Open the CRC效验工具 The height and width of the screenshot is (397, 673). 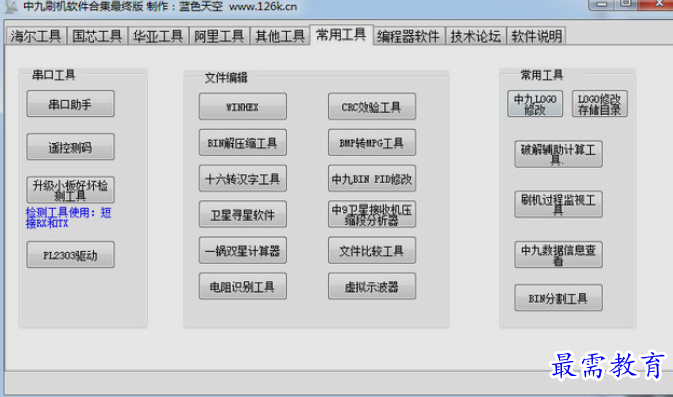[372, 106]
